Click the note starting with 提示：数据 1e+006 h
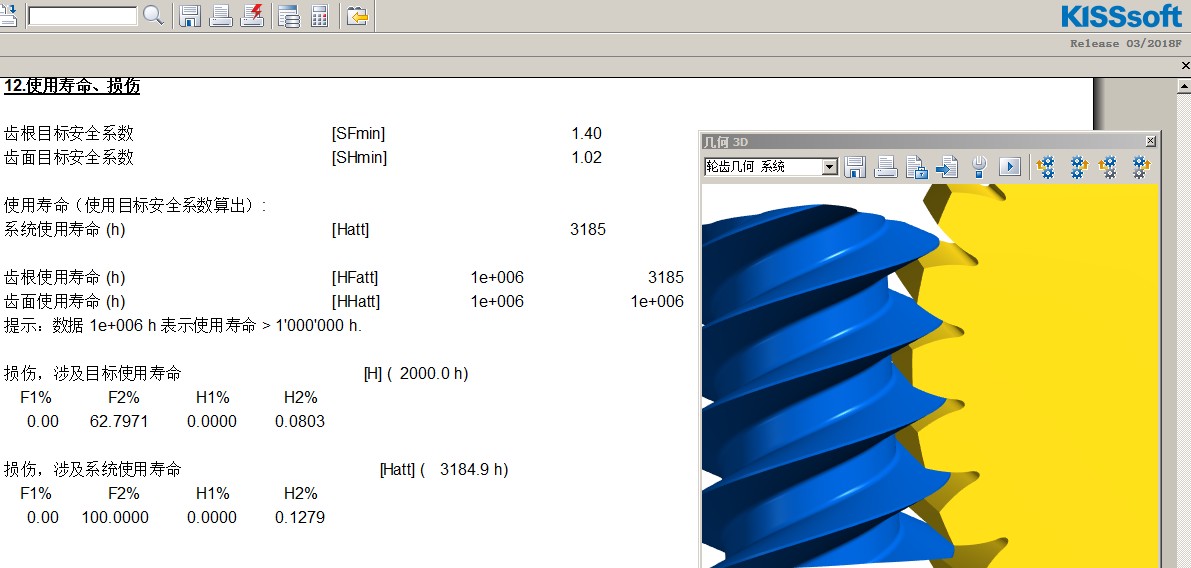 coord(183,326)
